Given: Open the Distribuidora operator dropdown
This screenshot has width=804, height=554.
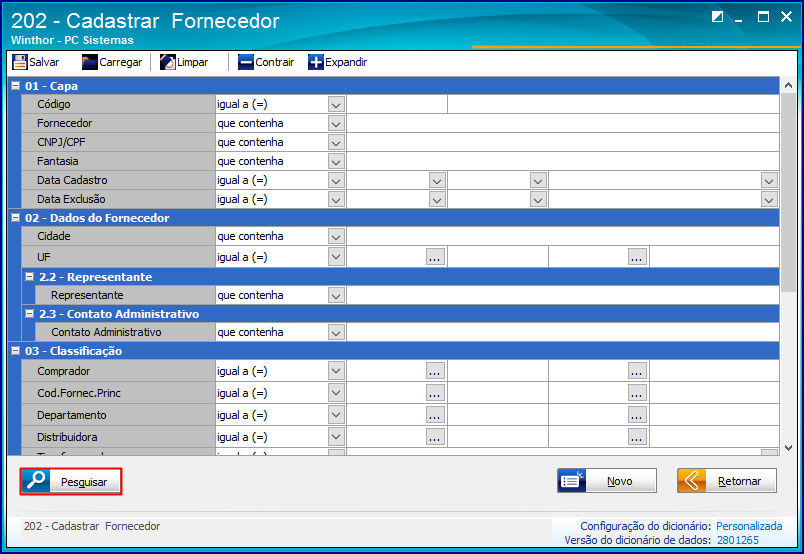Looking at the screenshot, I should pos(336,437).
